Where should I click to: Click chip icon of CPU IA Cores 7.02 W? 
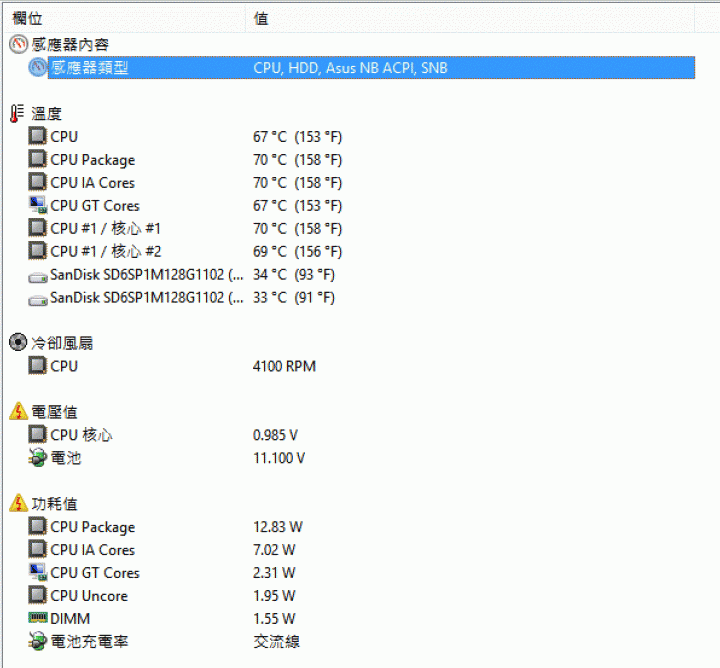coord(37,549)
